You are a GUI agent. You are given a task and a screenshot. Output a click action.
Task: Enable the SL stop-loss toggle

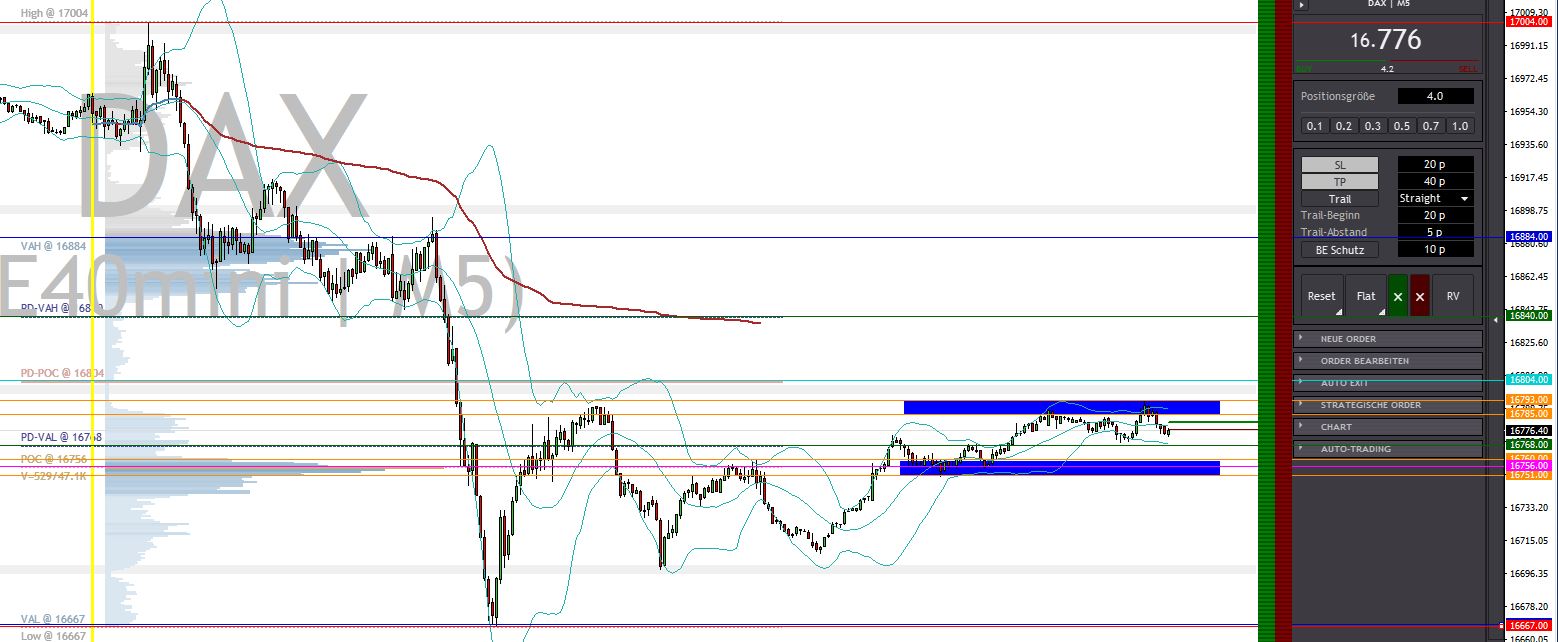tap(1339, 164)
